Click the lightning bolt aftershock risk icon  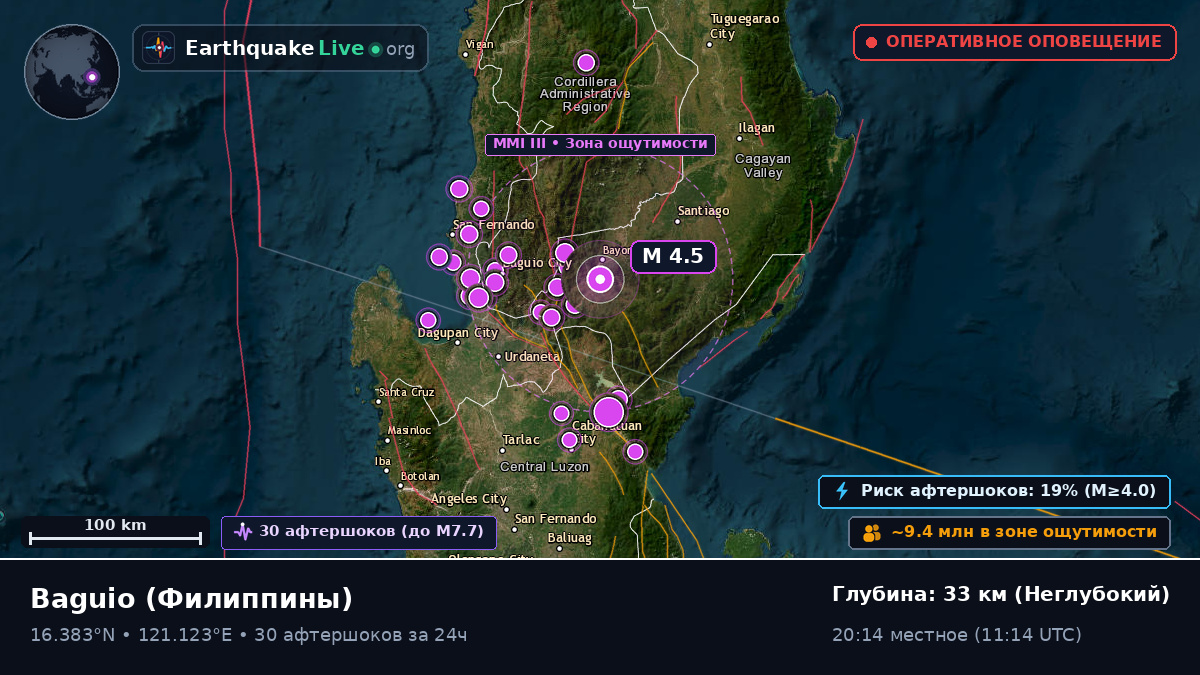click(x=842, y=491)
